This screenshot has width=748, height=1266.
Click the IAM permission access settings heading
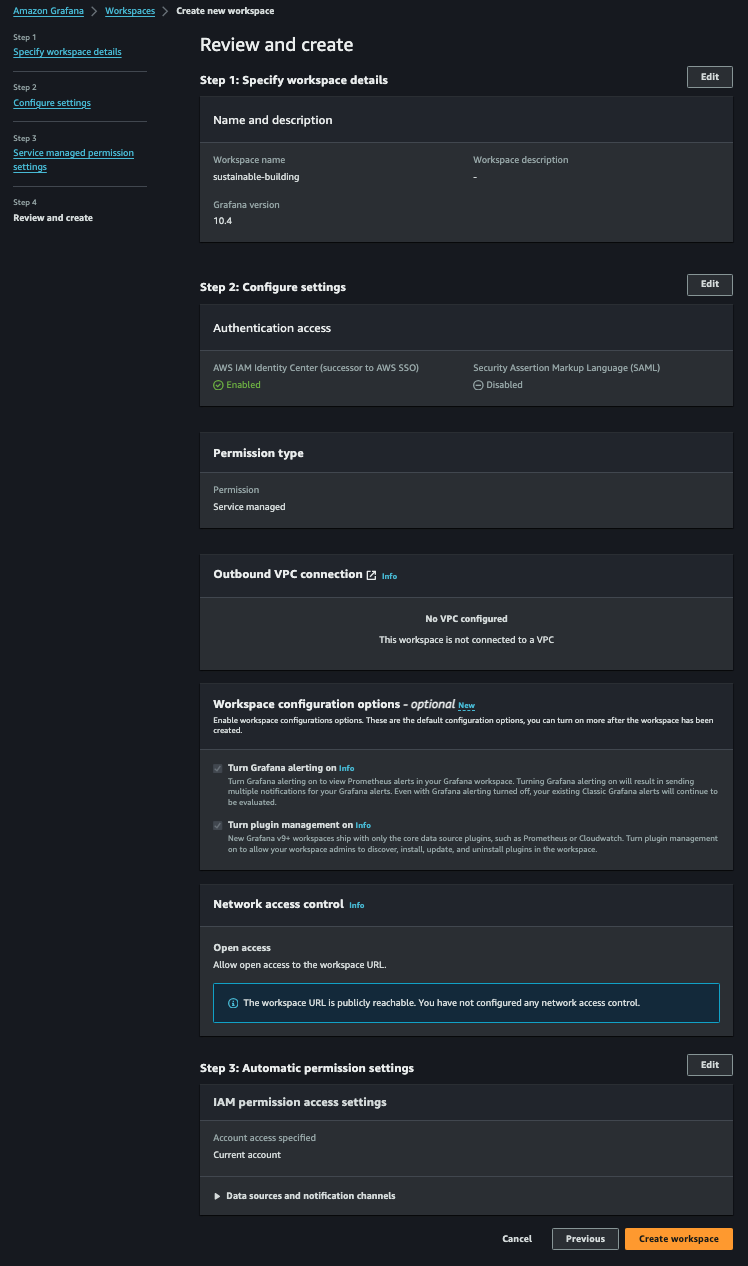(x=300, y=1102)
